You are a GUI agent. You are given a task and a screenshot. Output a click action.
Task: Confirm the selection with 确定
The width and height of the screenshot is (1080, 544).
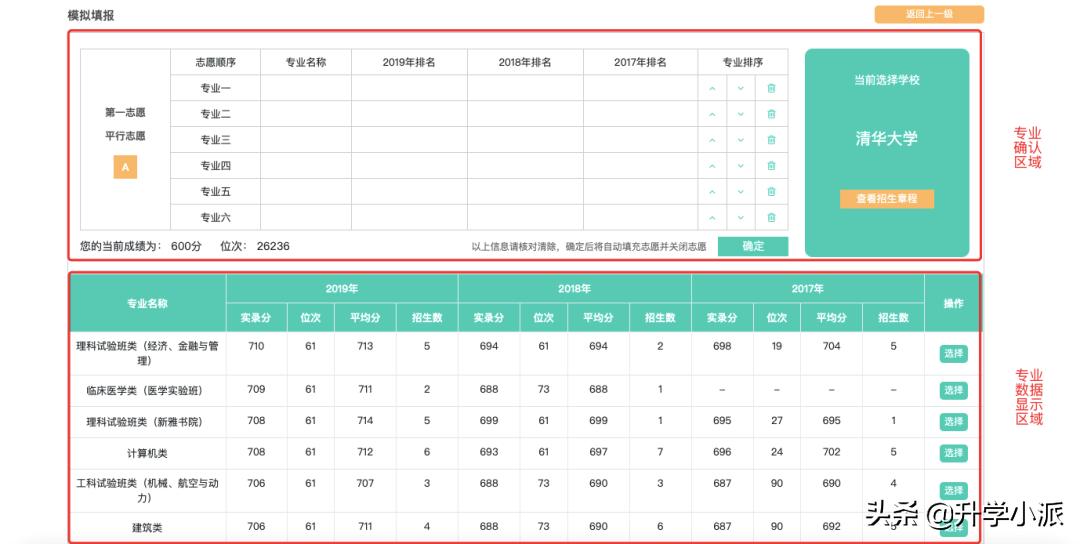pos(753,246)
